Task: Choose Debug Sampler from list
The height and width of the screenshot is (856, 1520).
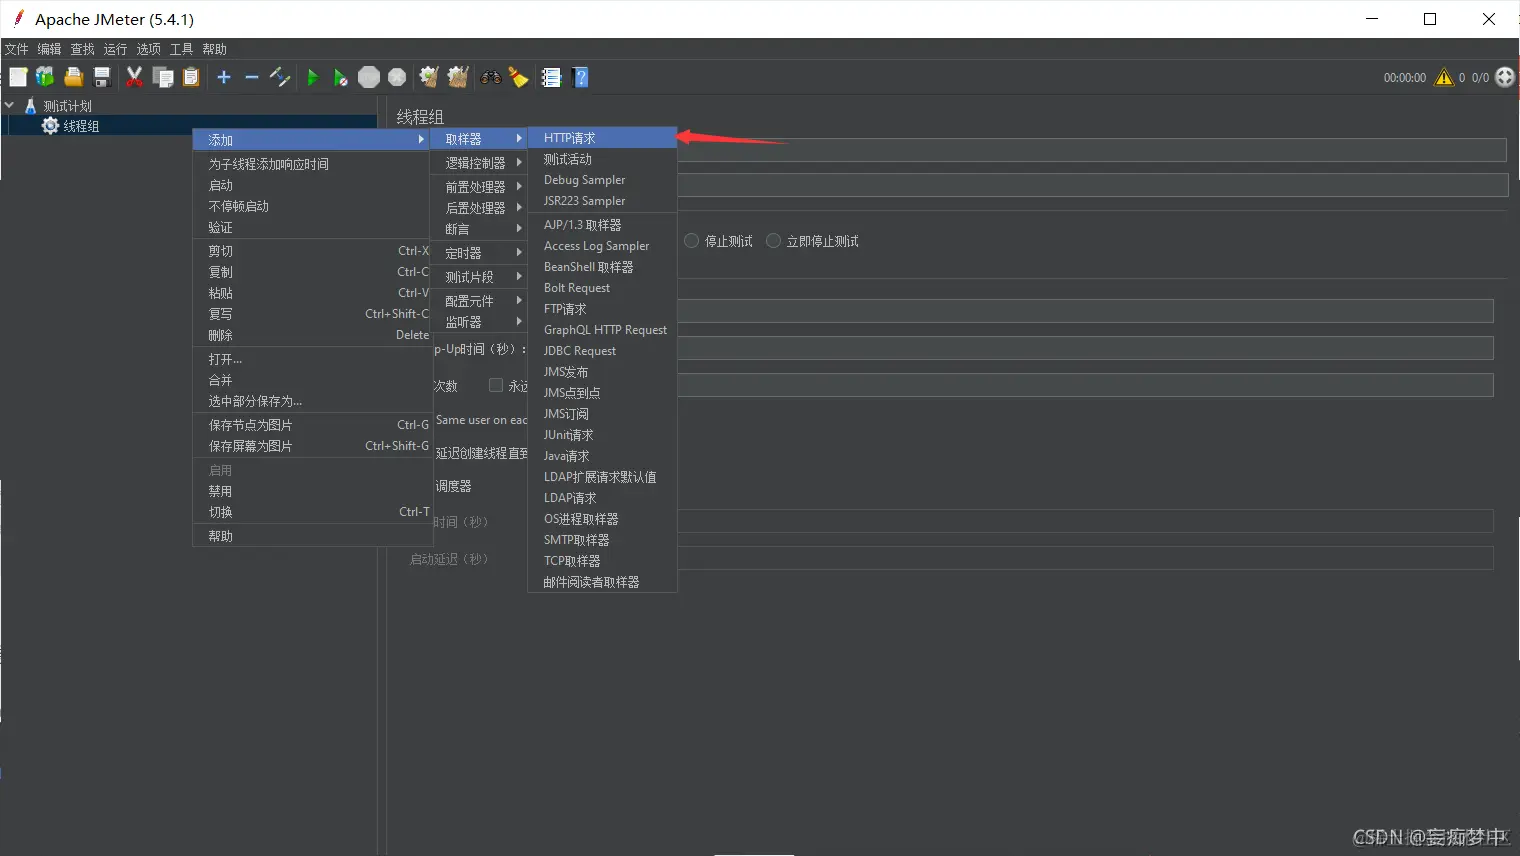Action: click(x=602, y=180)
